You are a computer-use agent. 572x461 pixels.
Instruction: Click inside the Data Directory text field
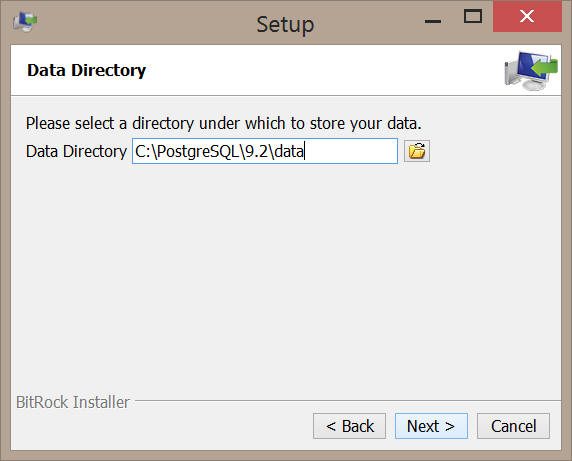265,151
